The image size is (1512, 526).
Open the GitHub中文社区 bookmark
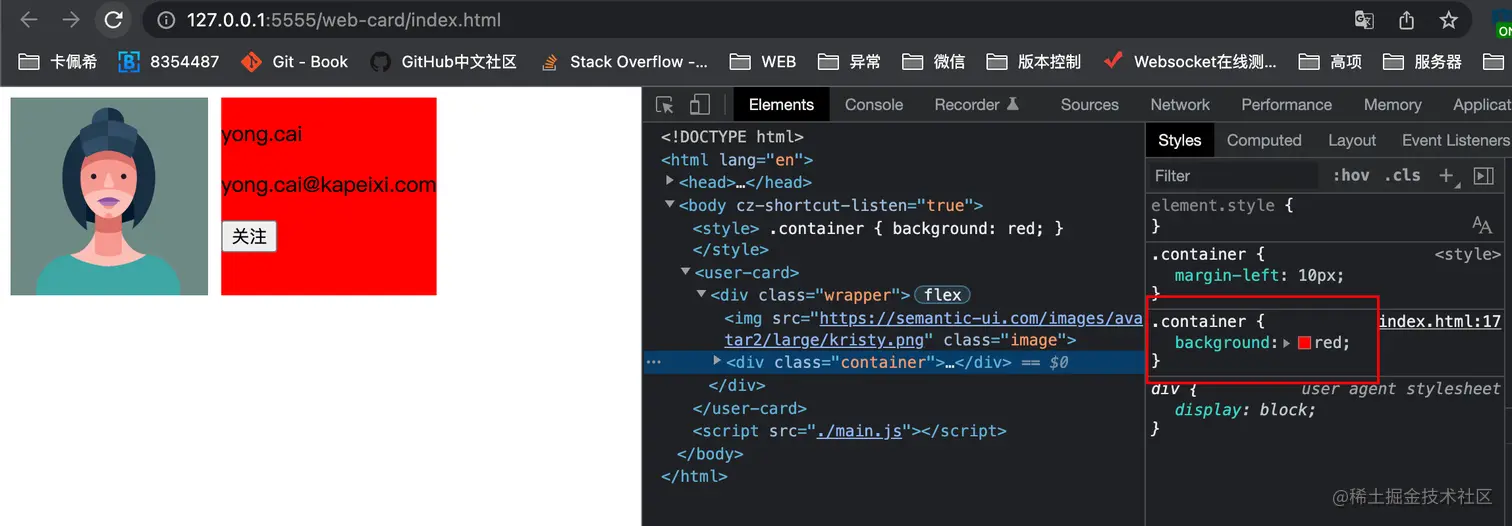(443, 62)
